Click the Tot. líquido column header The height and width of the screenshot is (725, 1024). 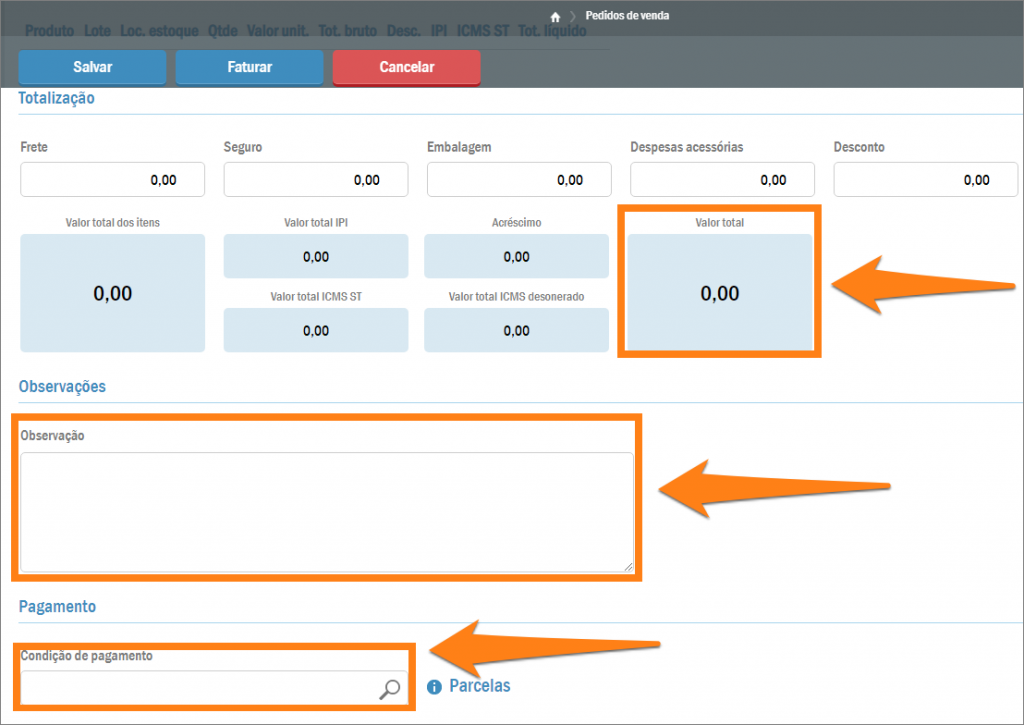click(x=552, y=31)
